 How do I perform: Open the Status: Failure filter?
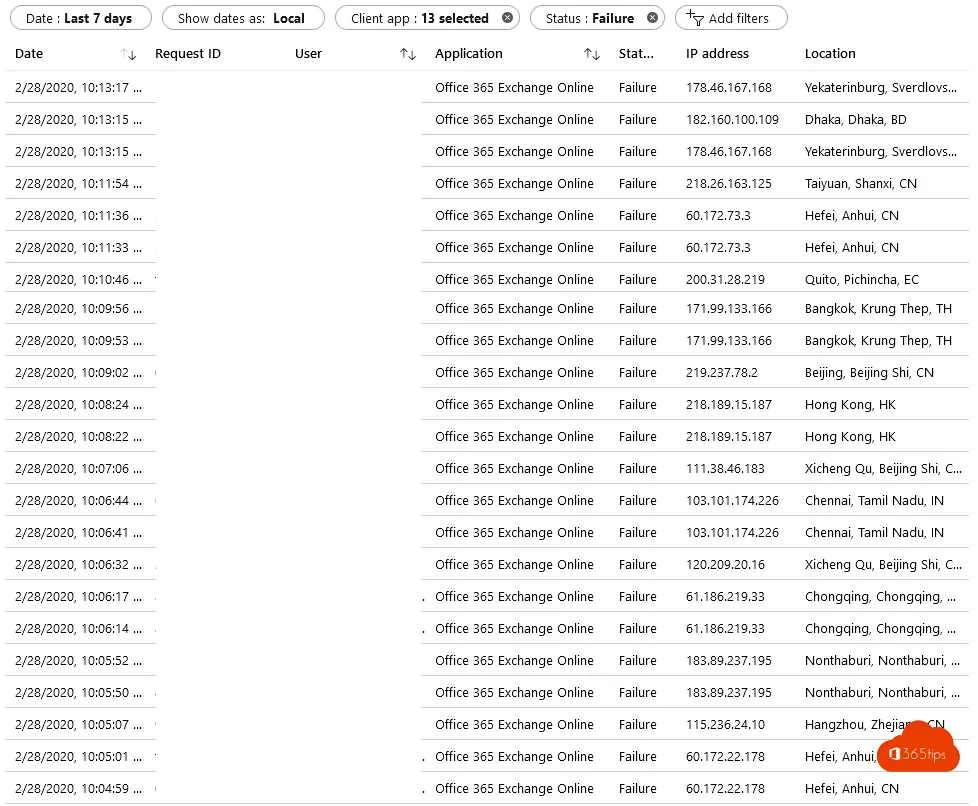[597, 18]
